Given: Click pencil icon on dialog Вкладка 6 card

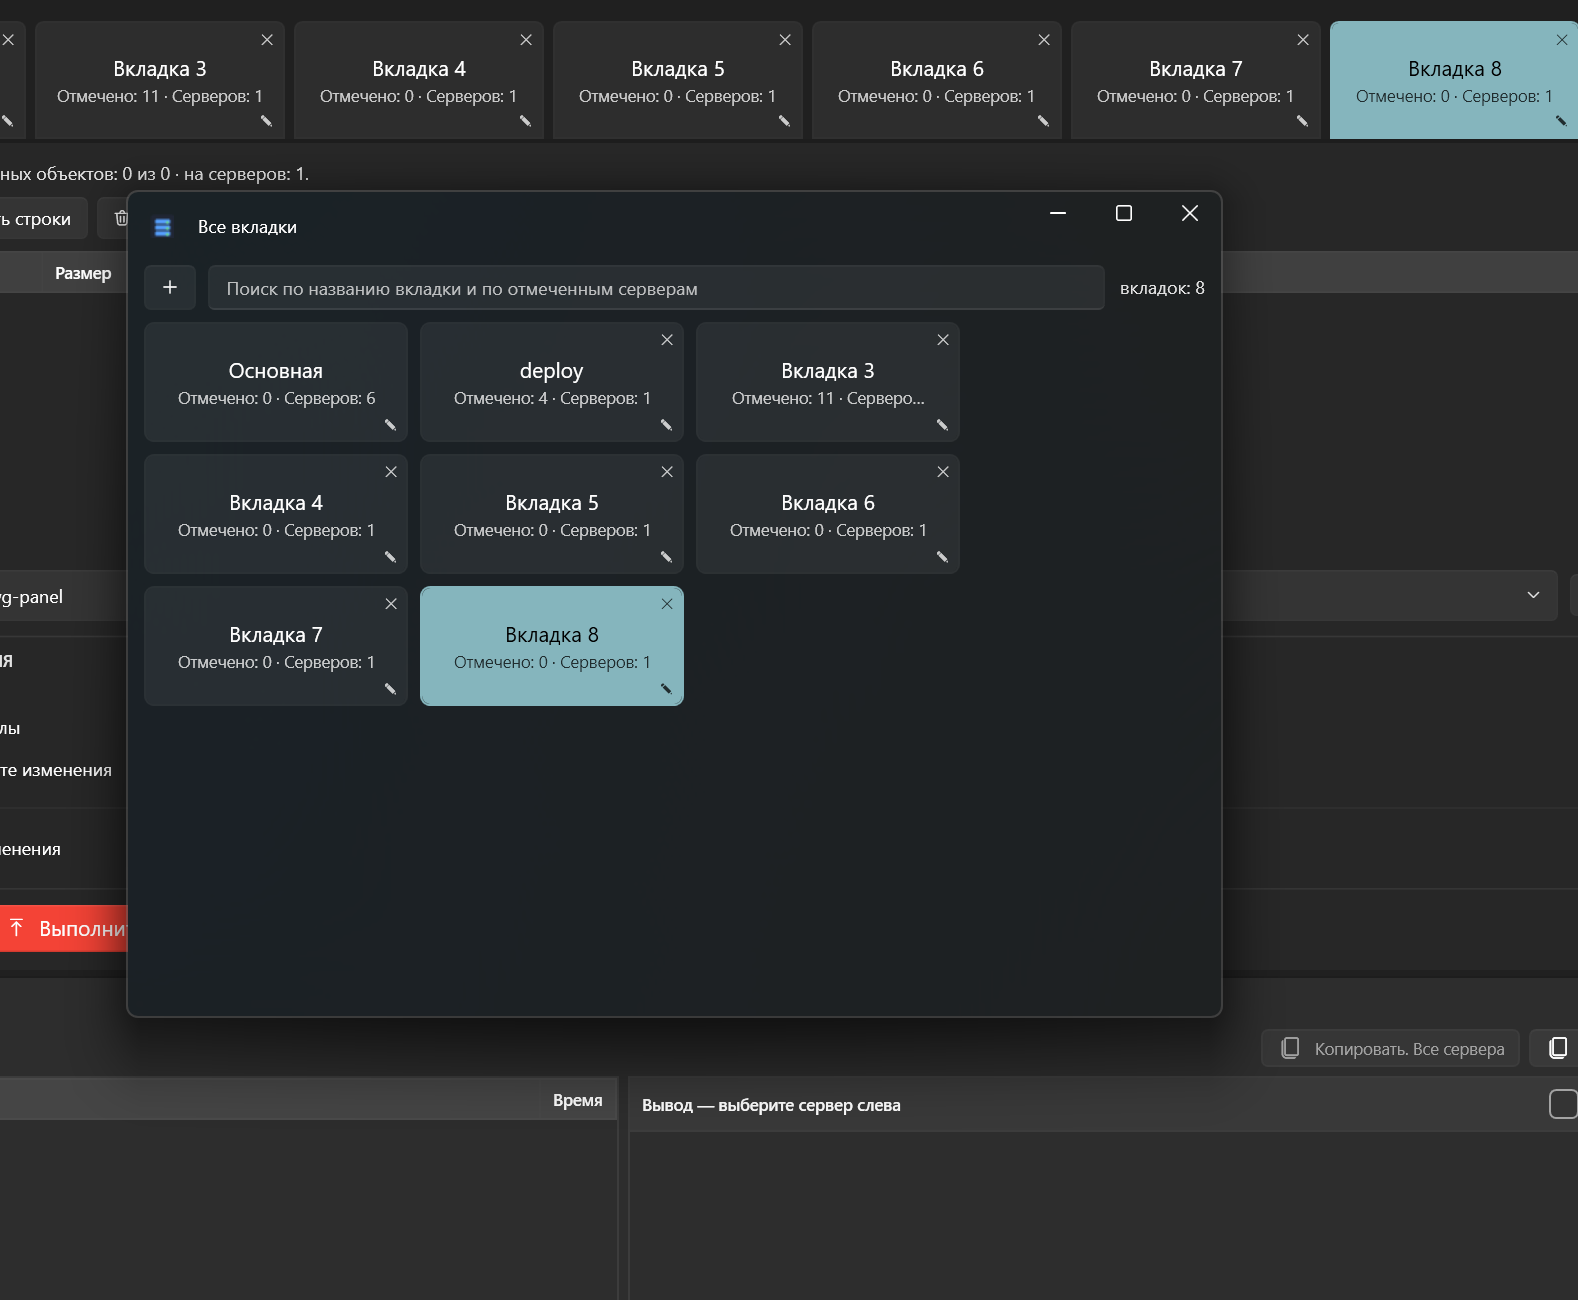Looking at the screenshot, I should (x=942, y=557).
